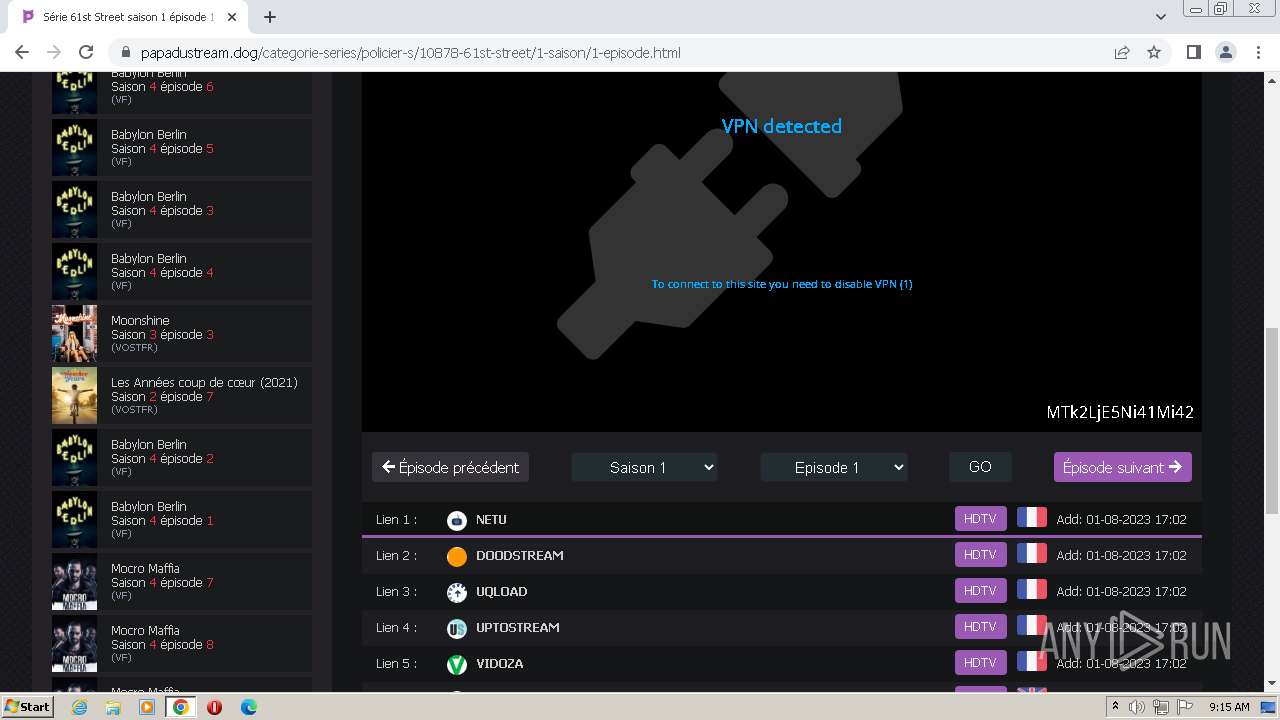The image size is (1280, 720).
Task: Click the French flag on the NETU row
Action: point(1032,518)
